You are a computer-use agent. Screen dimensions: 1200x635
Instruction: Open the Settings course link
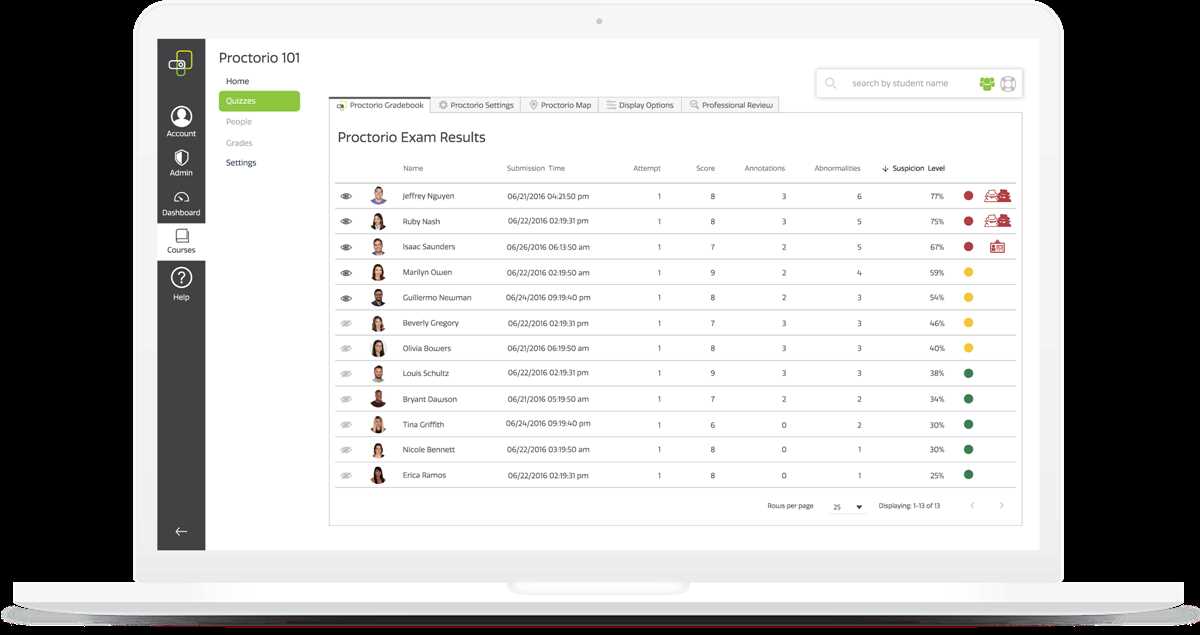click(241, 163)
